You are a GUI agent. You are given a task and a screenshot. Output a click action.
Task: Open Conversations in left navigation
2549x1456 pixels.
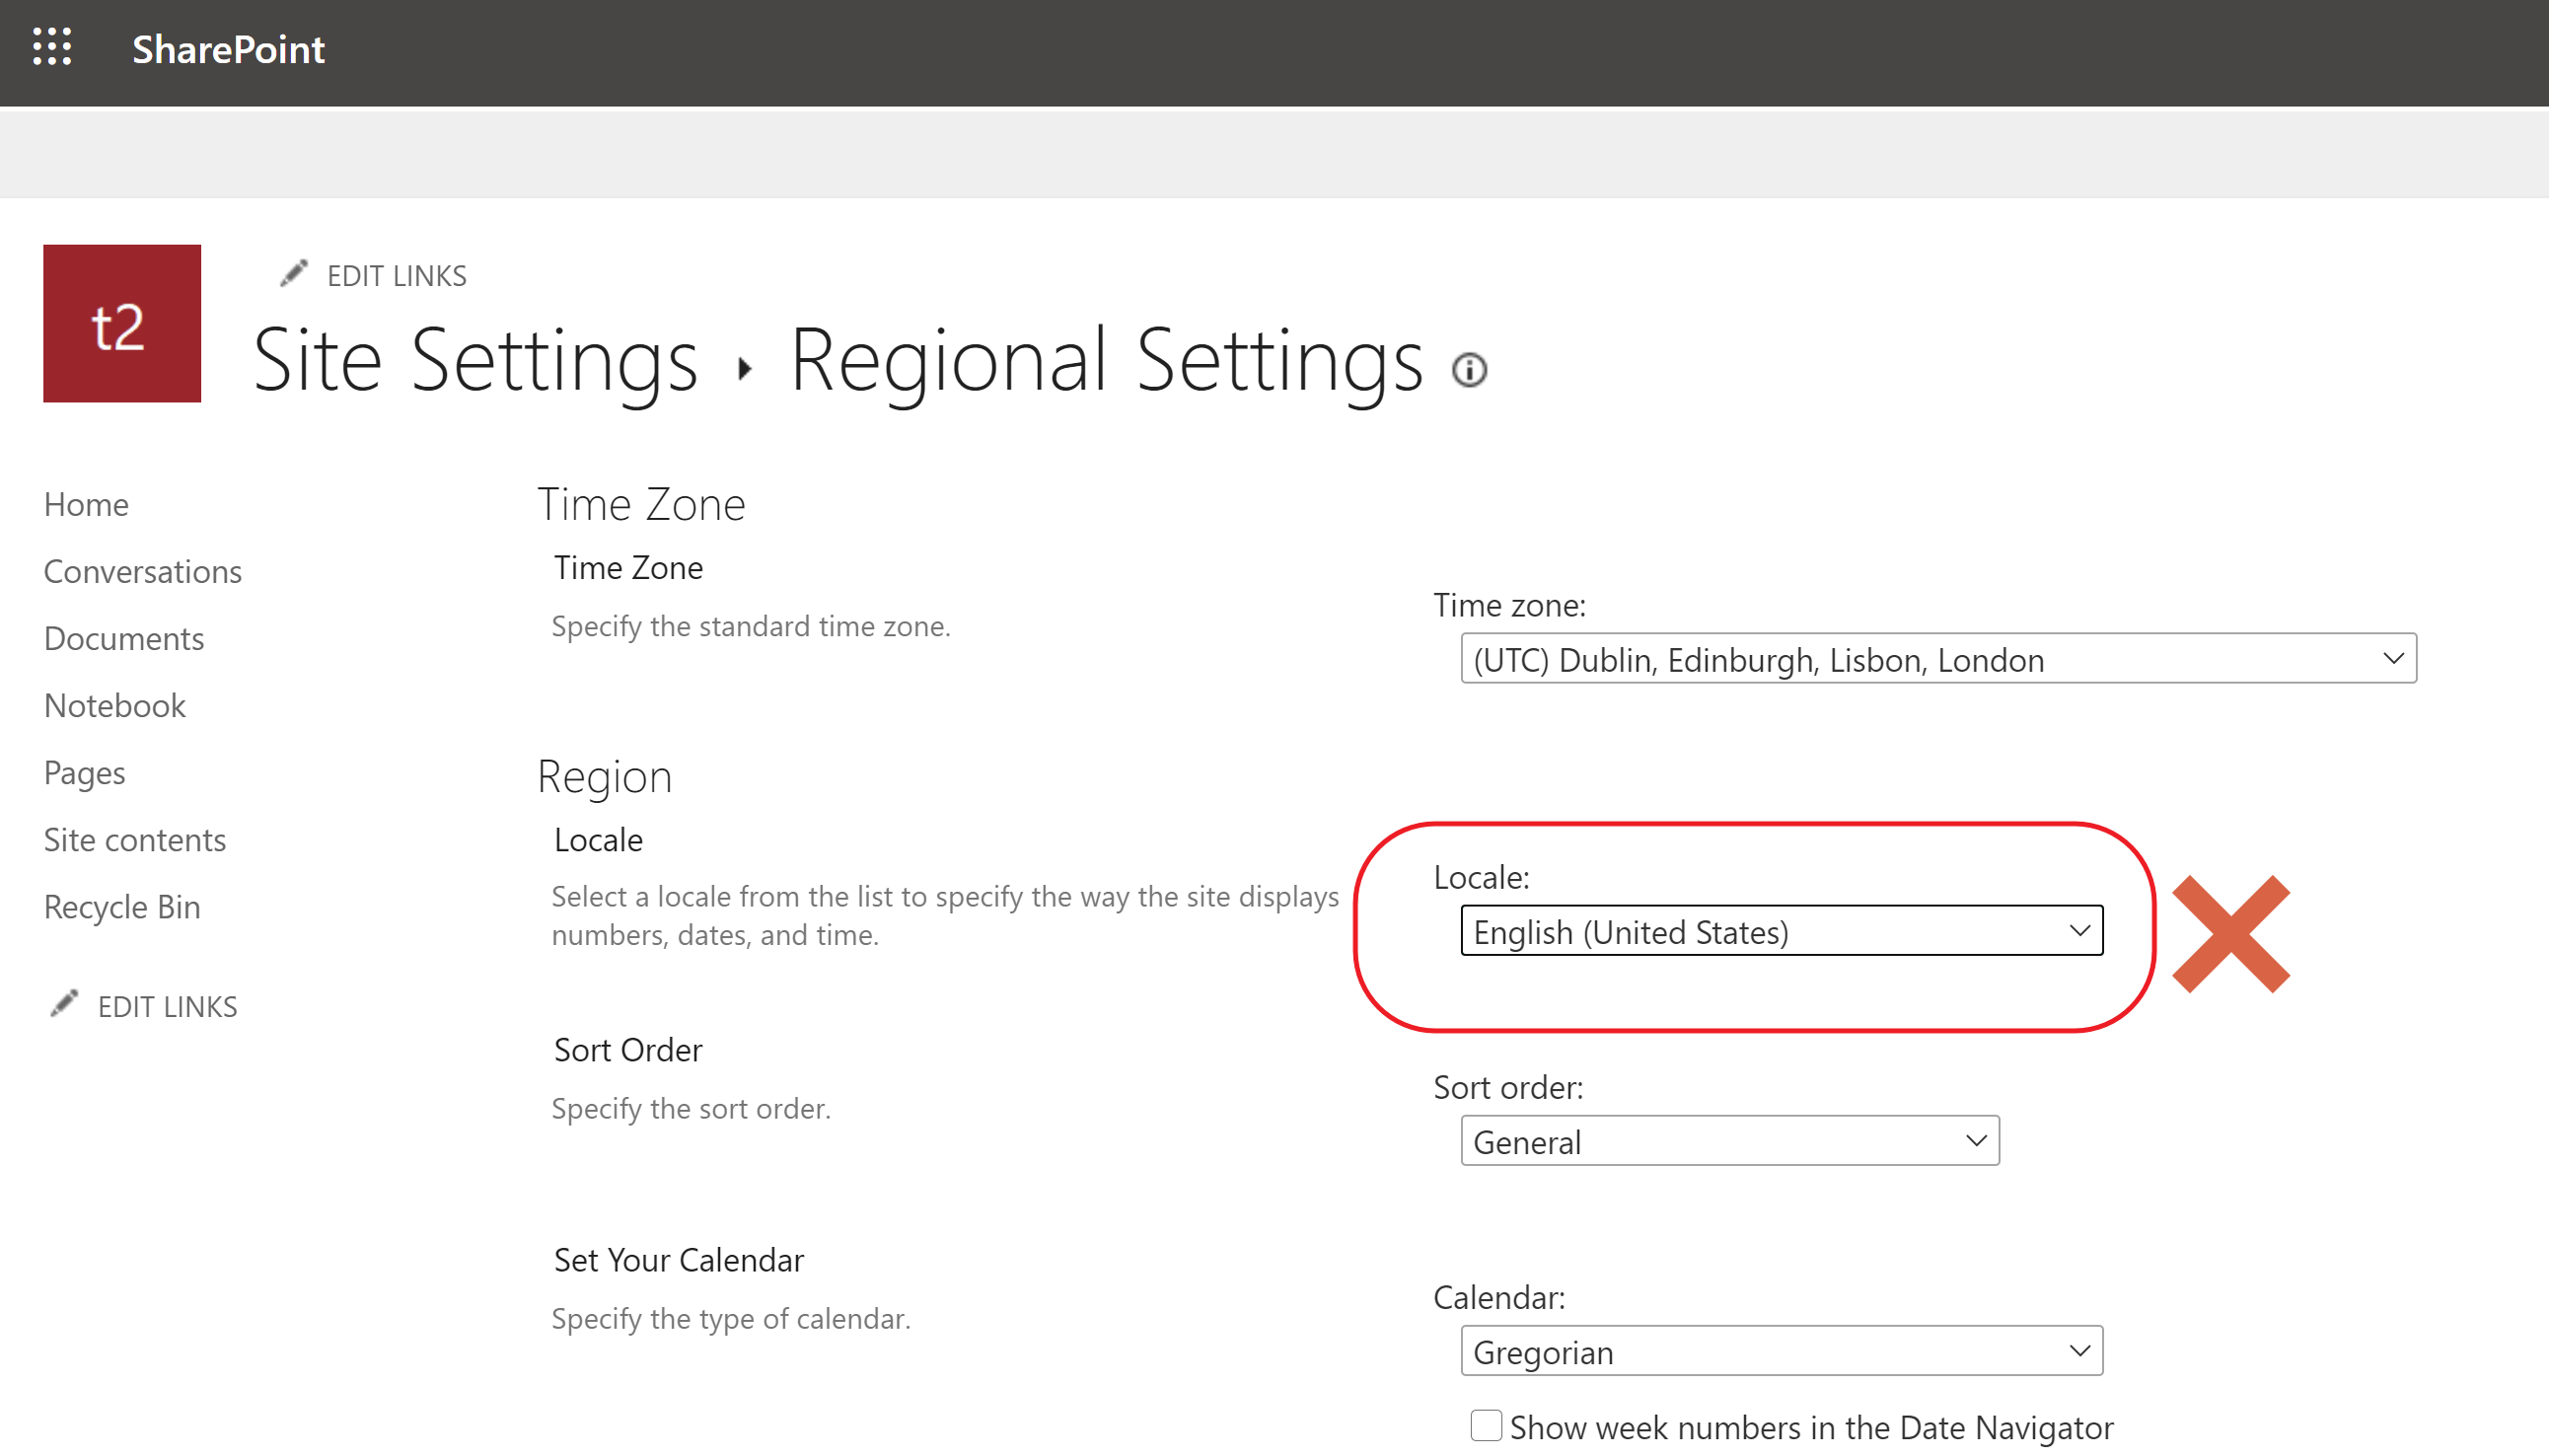tap(142, 571)
